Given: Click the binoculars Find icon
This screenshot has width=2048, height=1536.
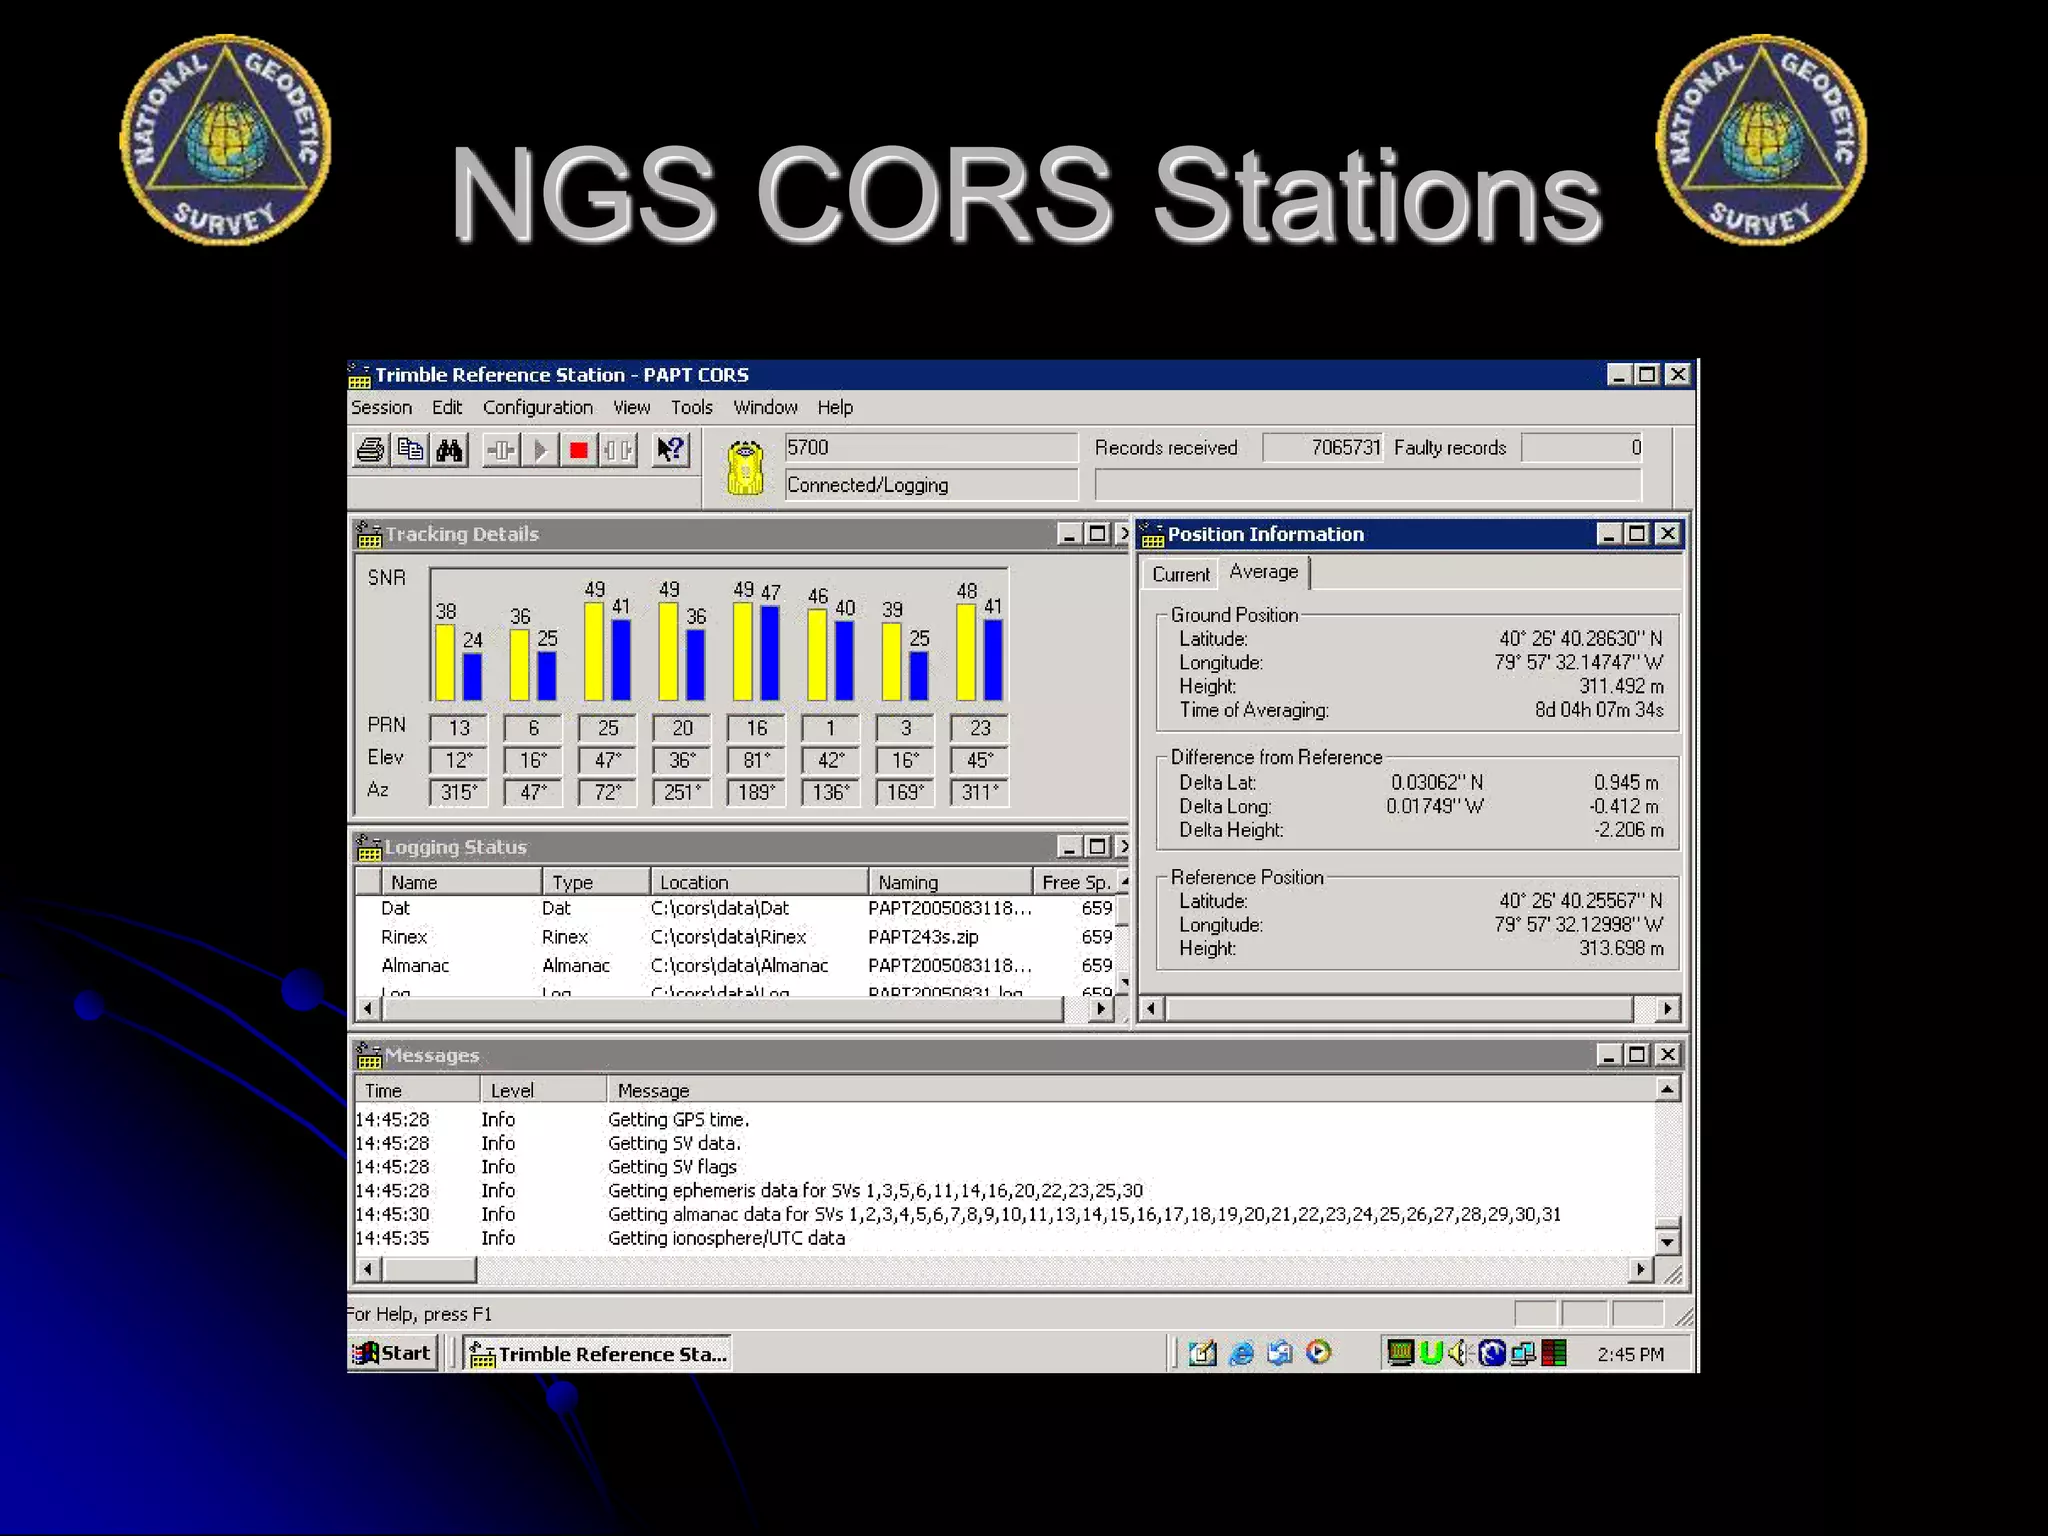Looking at the screenshot, I should (x=449, y=450).
